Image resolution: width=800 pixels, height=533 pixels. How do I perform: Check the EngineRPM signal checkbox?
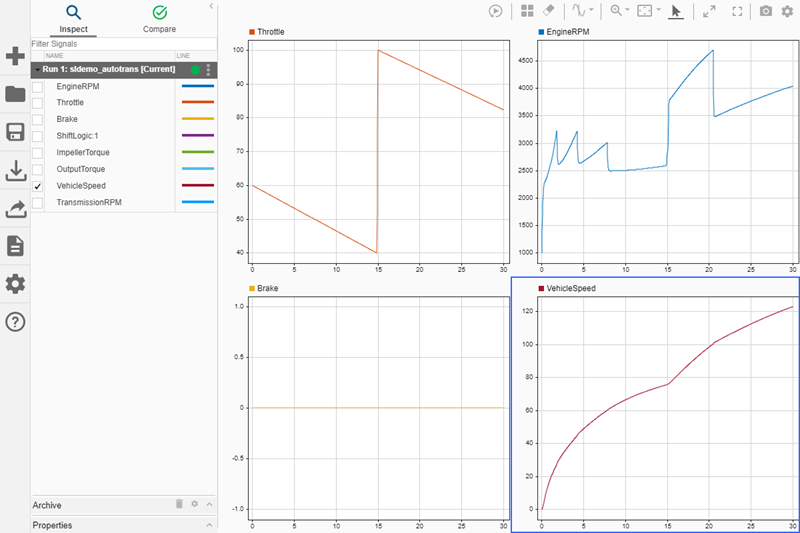click(x=38, y=87)
